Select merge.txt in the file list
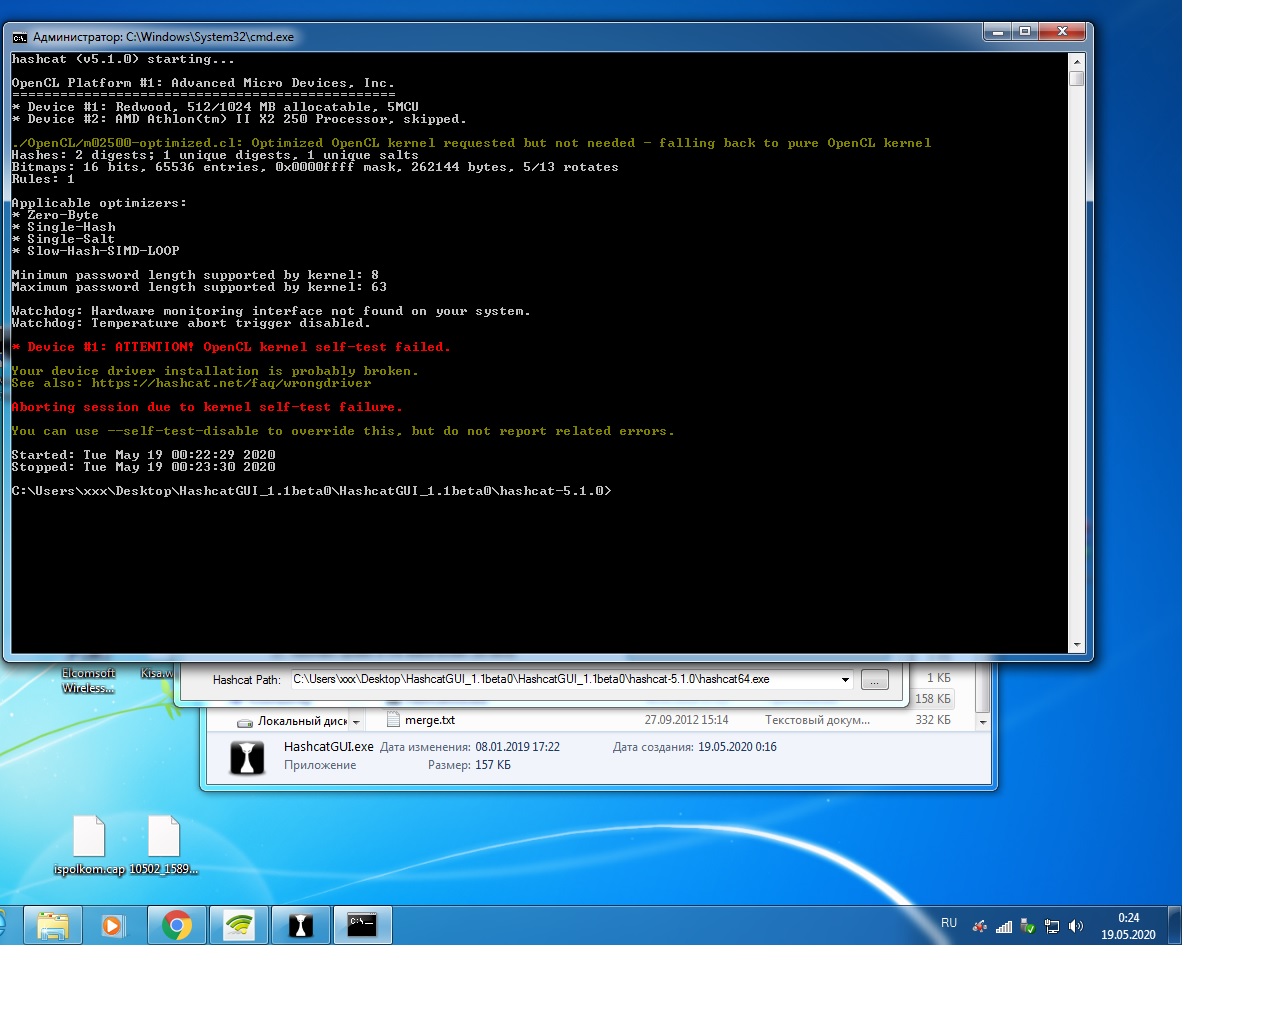The image size is (1280, 1024). point(430,720)
